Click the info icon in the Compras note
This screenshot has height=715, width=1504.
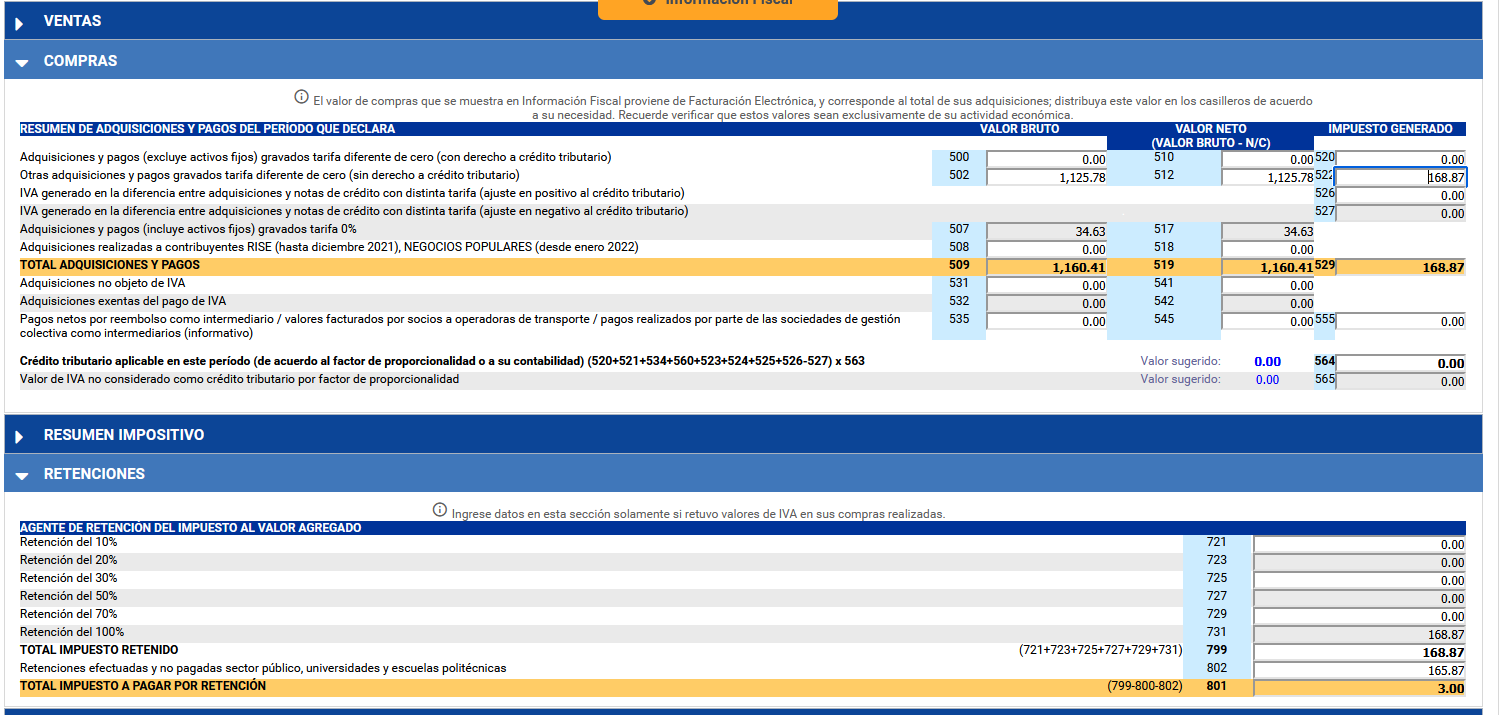point(301,97)
